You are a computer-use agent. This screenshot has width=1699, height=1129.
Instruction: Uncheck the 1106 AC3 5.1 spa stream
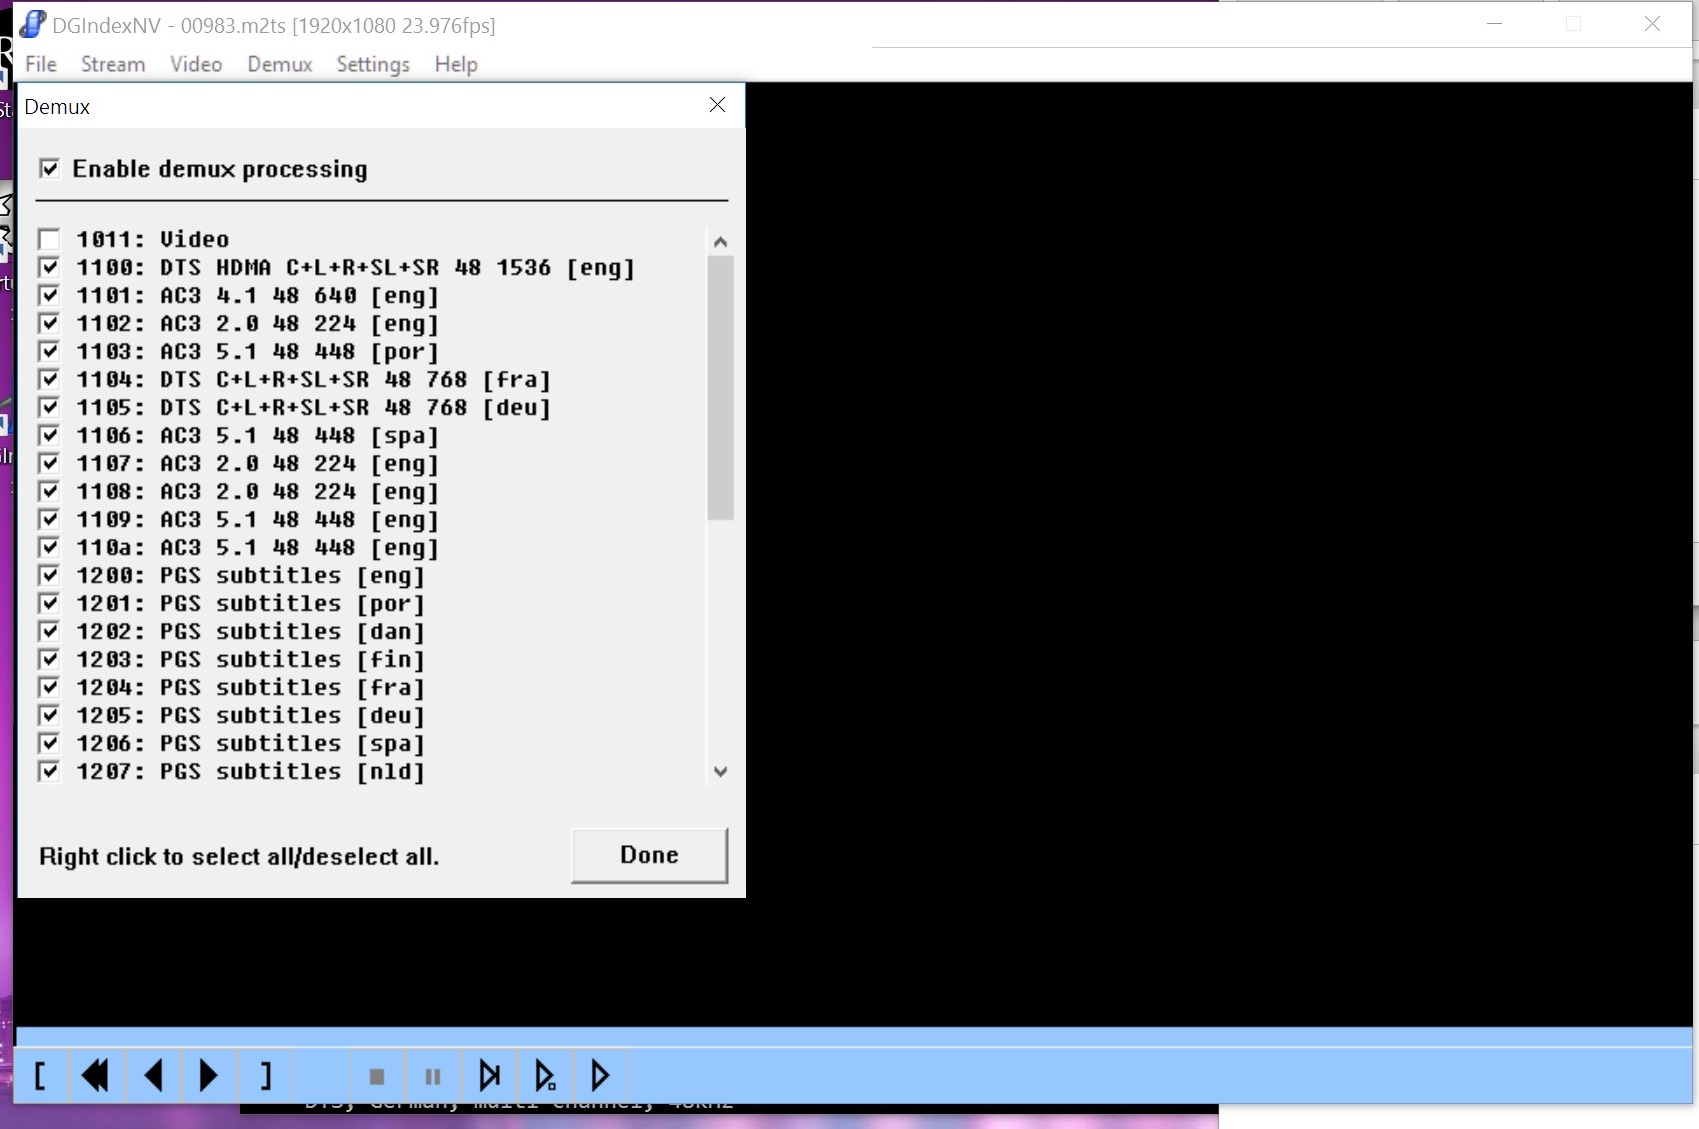coord(49,435)
